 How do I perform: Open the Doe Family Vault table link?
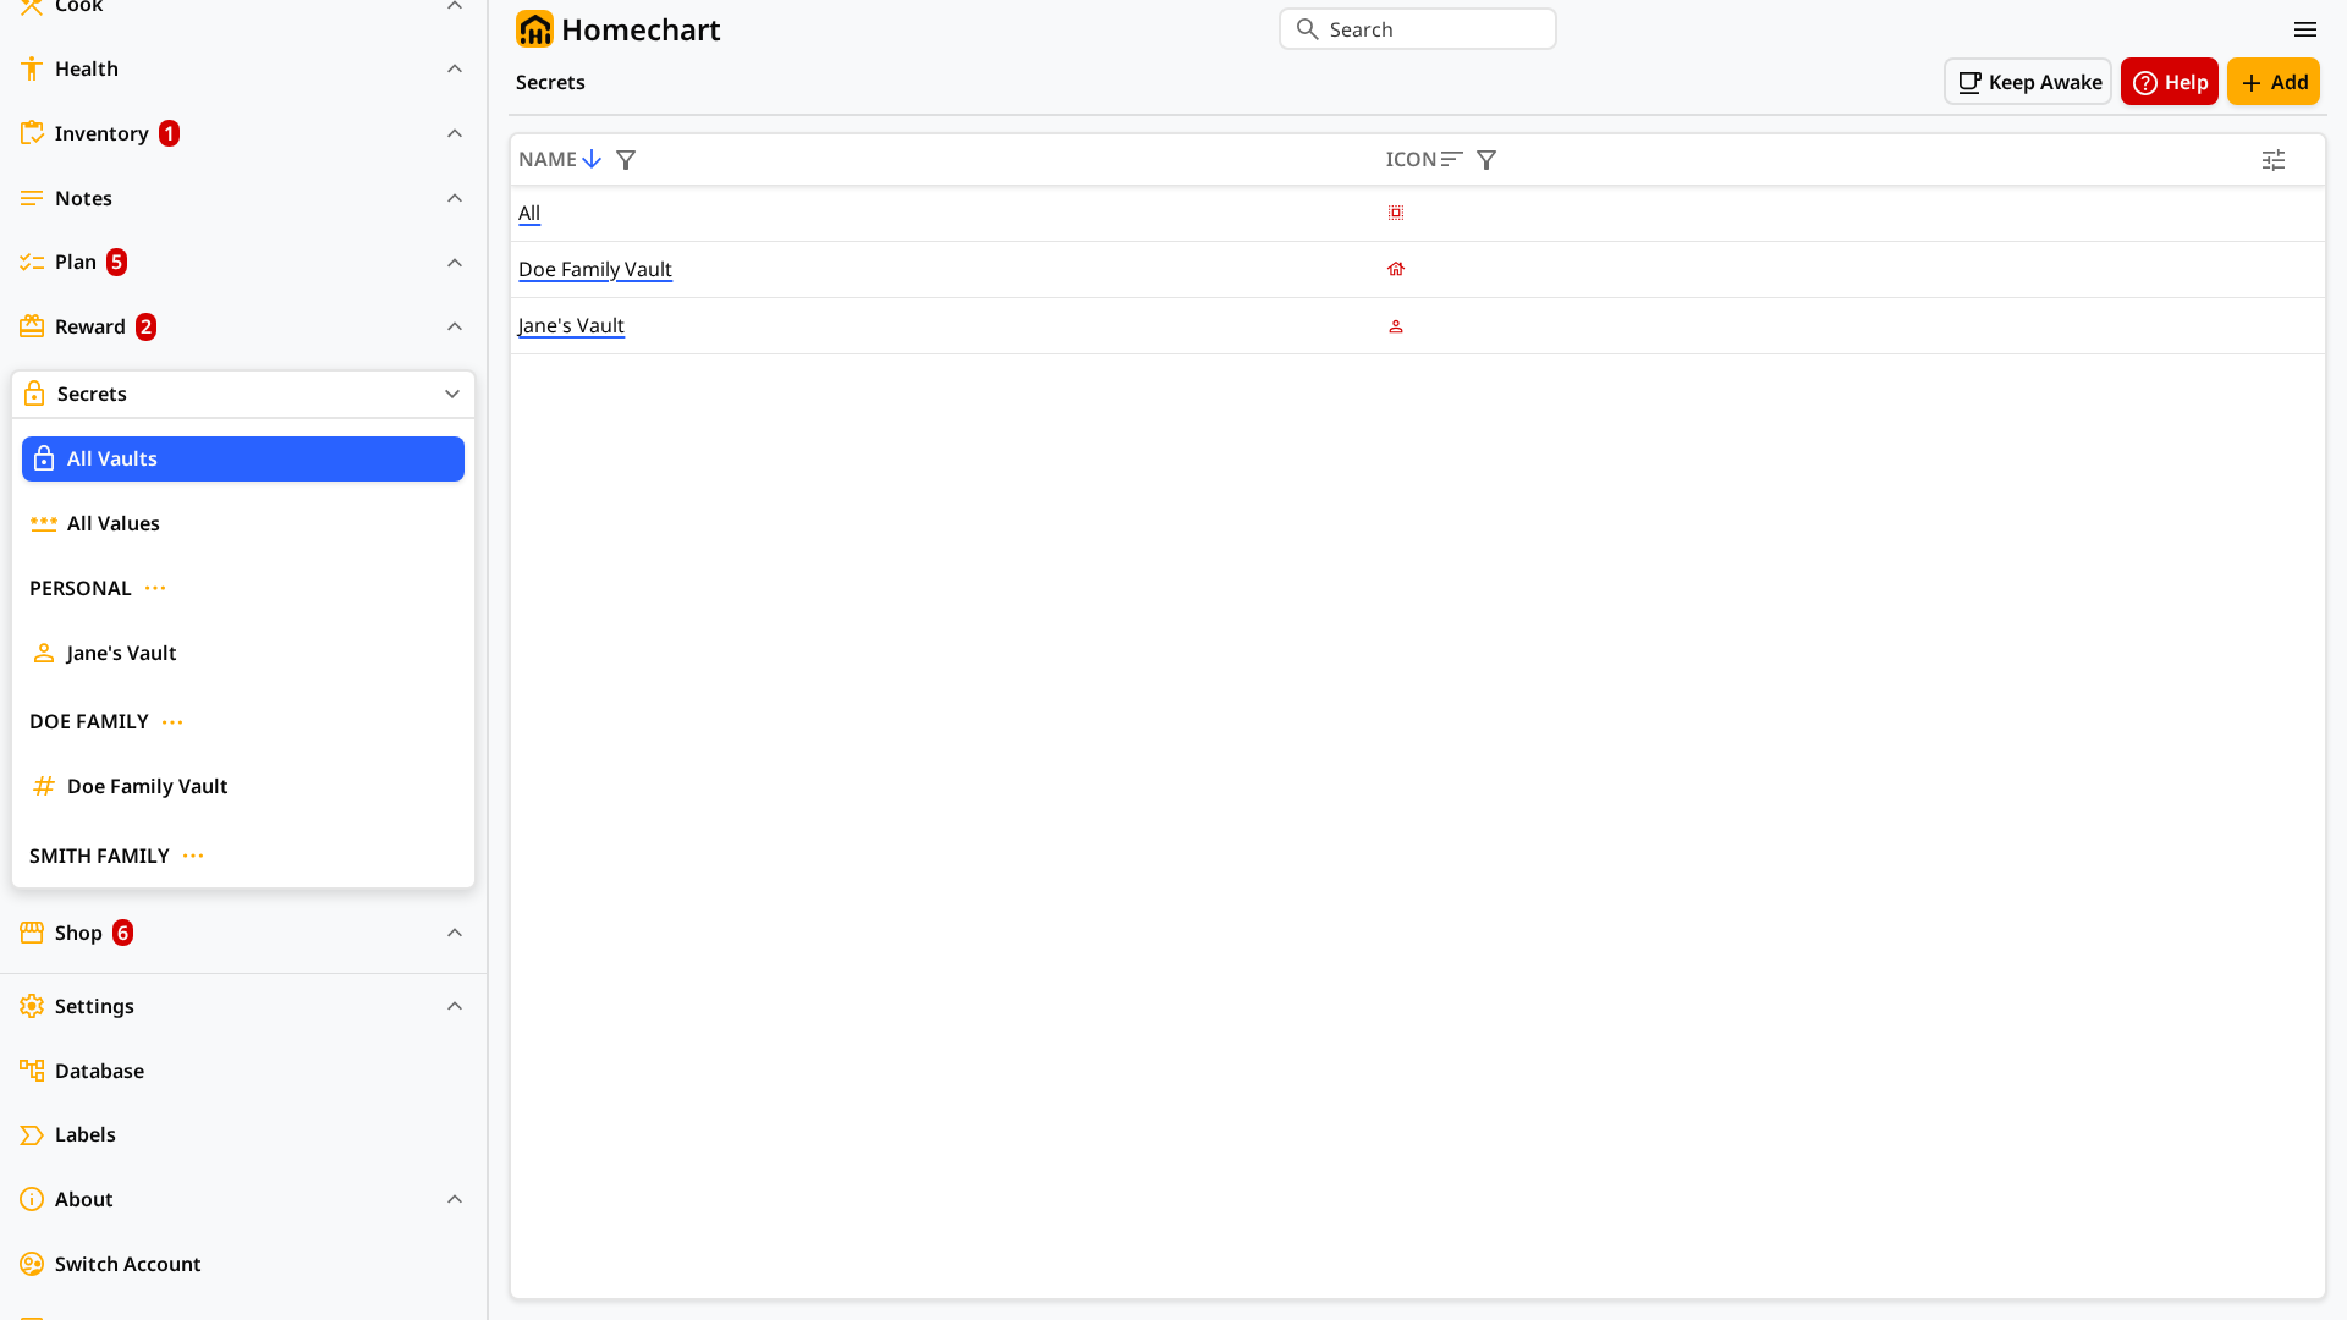coord(595,269)
